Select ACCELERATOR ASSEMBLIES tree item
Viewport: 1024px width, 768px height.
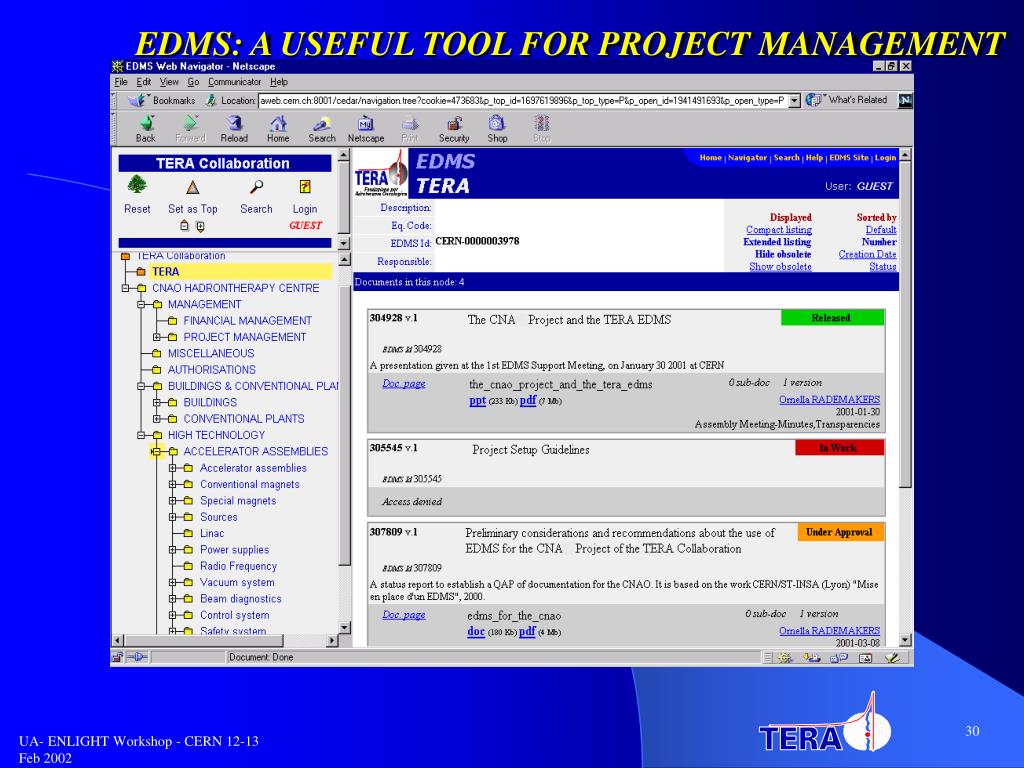point(255,451)
